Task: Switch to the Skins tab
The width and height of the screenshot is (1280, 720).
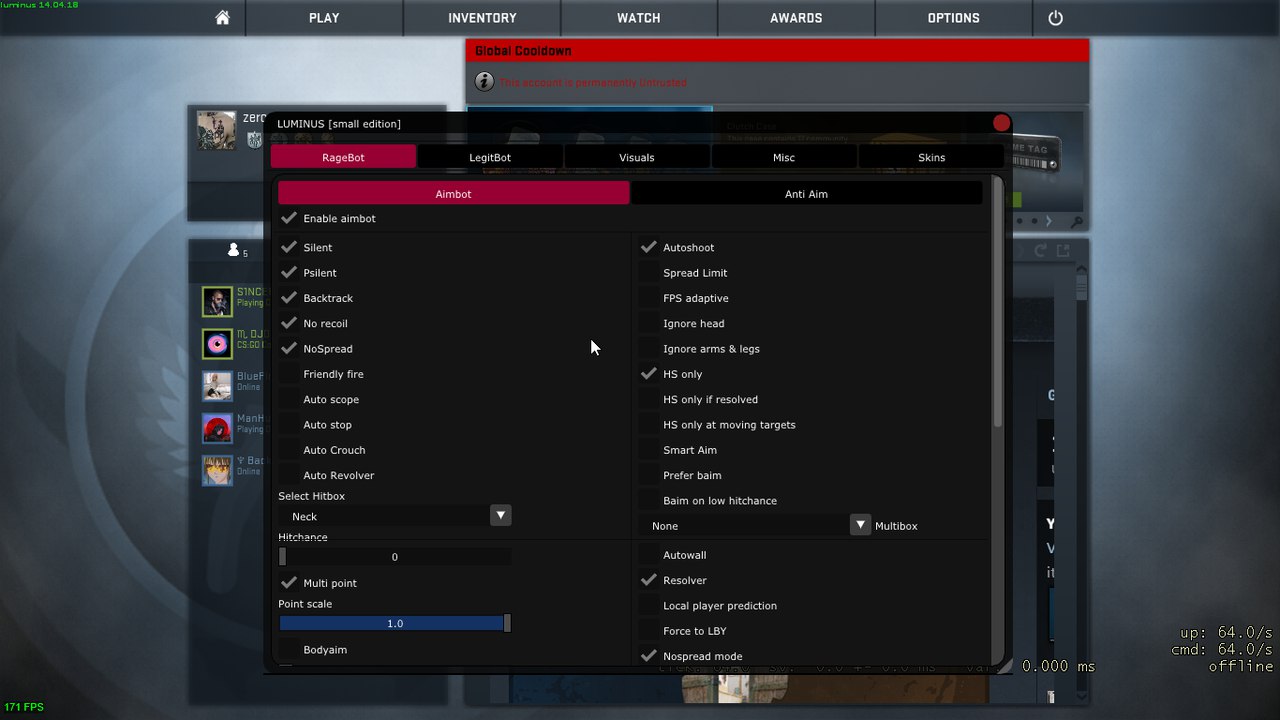Action: point(931,157)
